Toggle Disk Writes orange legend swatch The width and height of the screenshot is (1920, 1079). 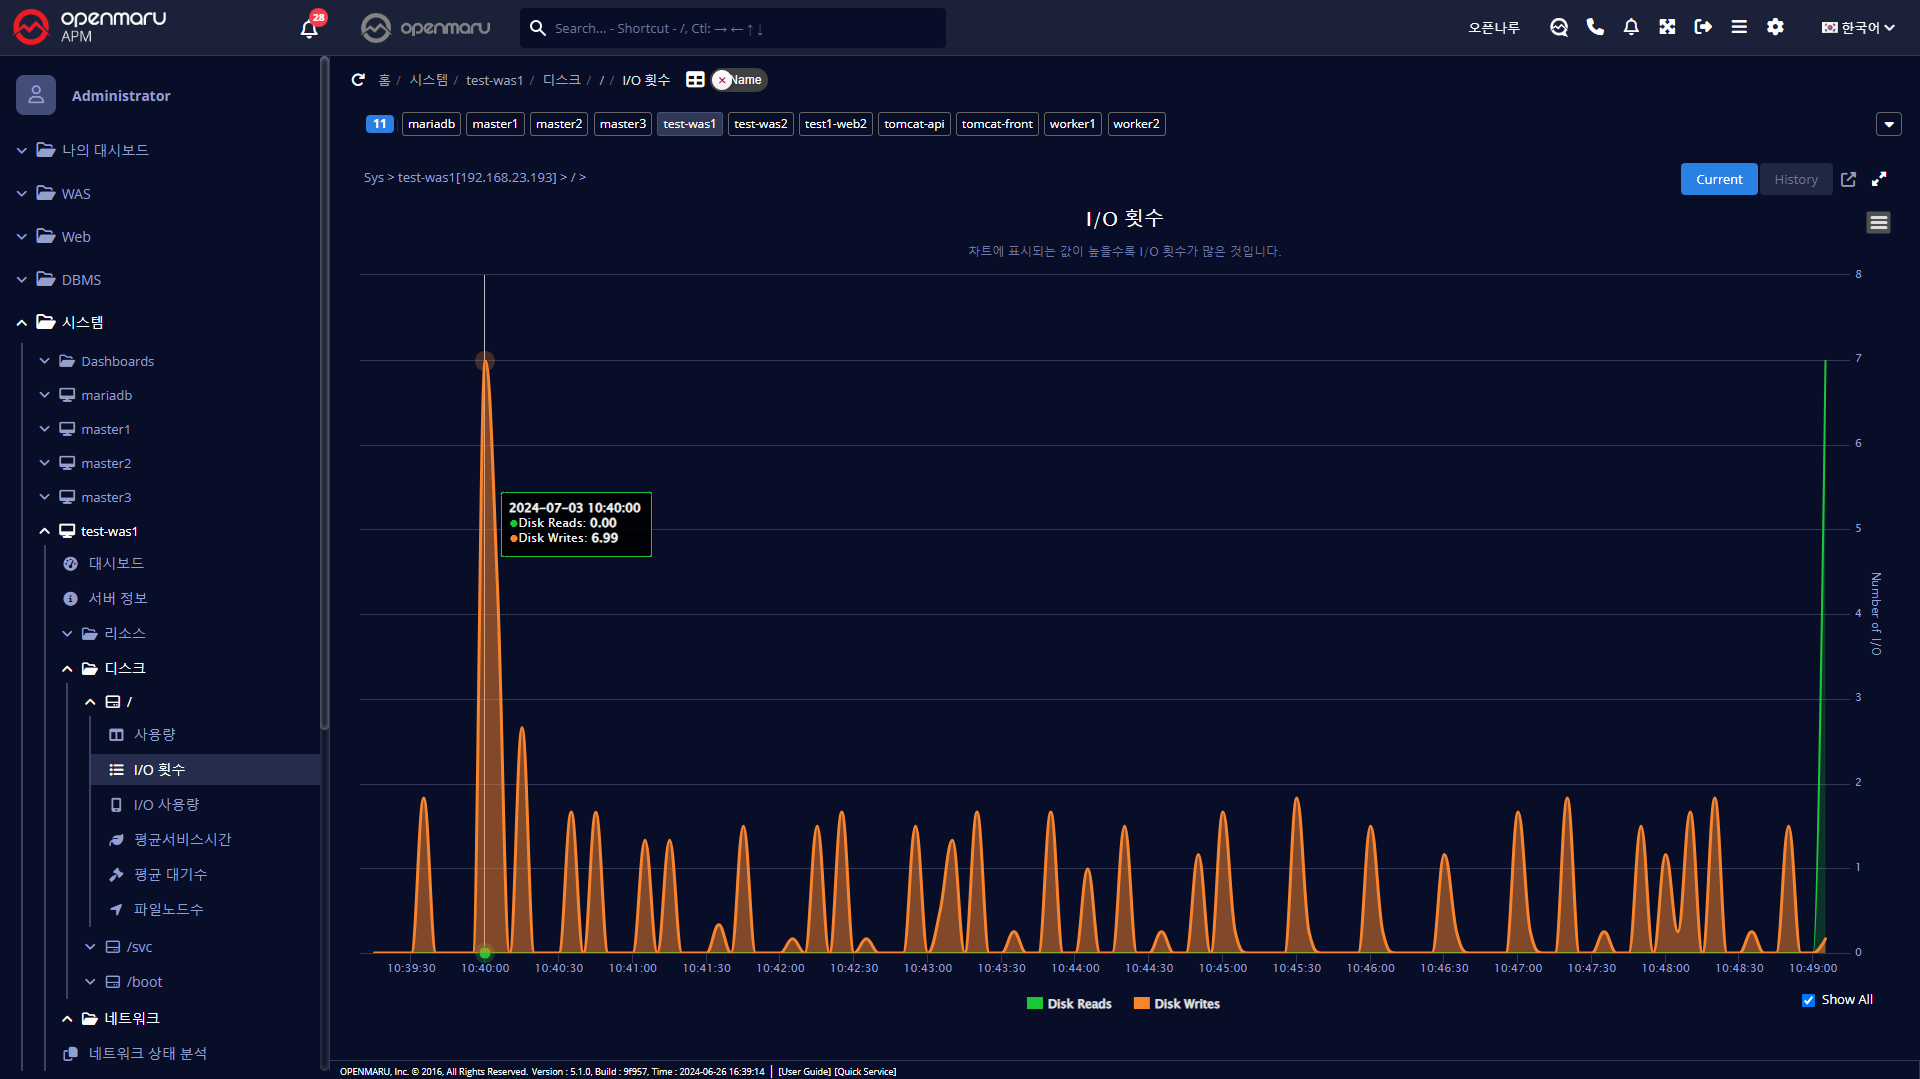pyautogui.click(x=1141, y=1004)
